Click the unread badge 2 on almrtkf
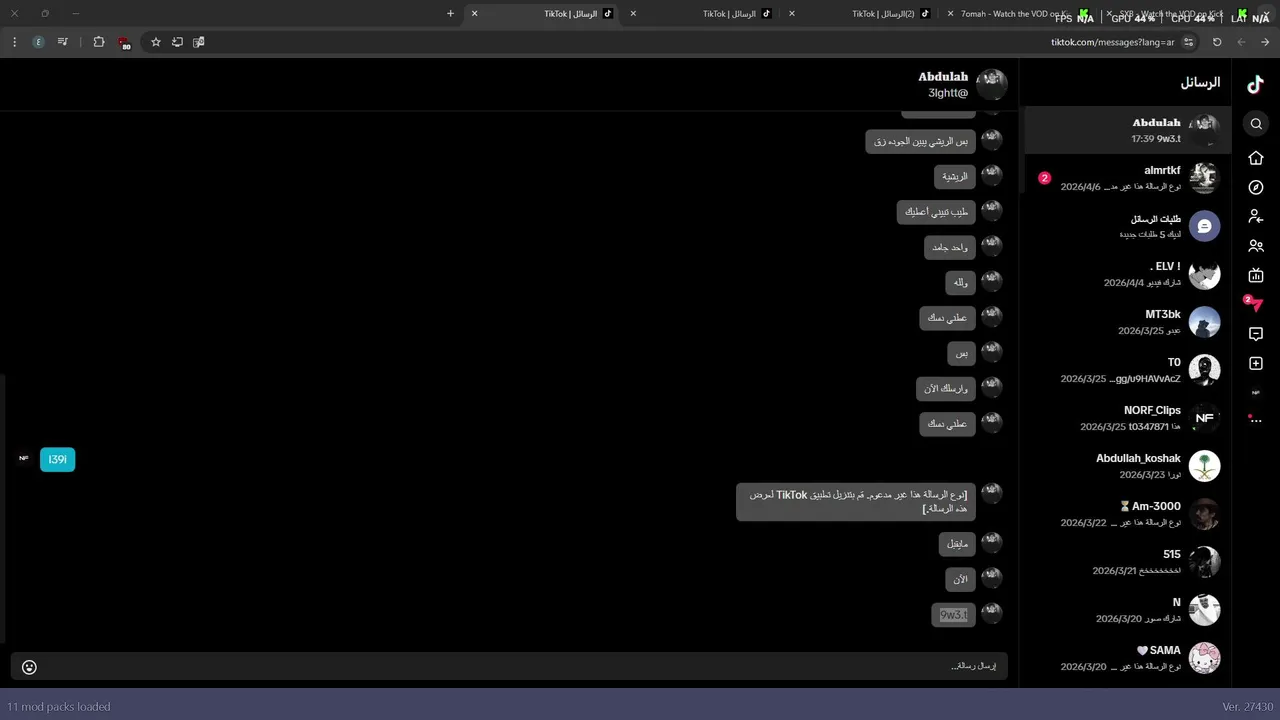This screenshot has width=1280, height=720. point(1044,178)
